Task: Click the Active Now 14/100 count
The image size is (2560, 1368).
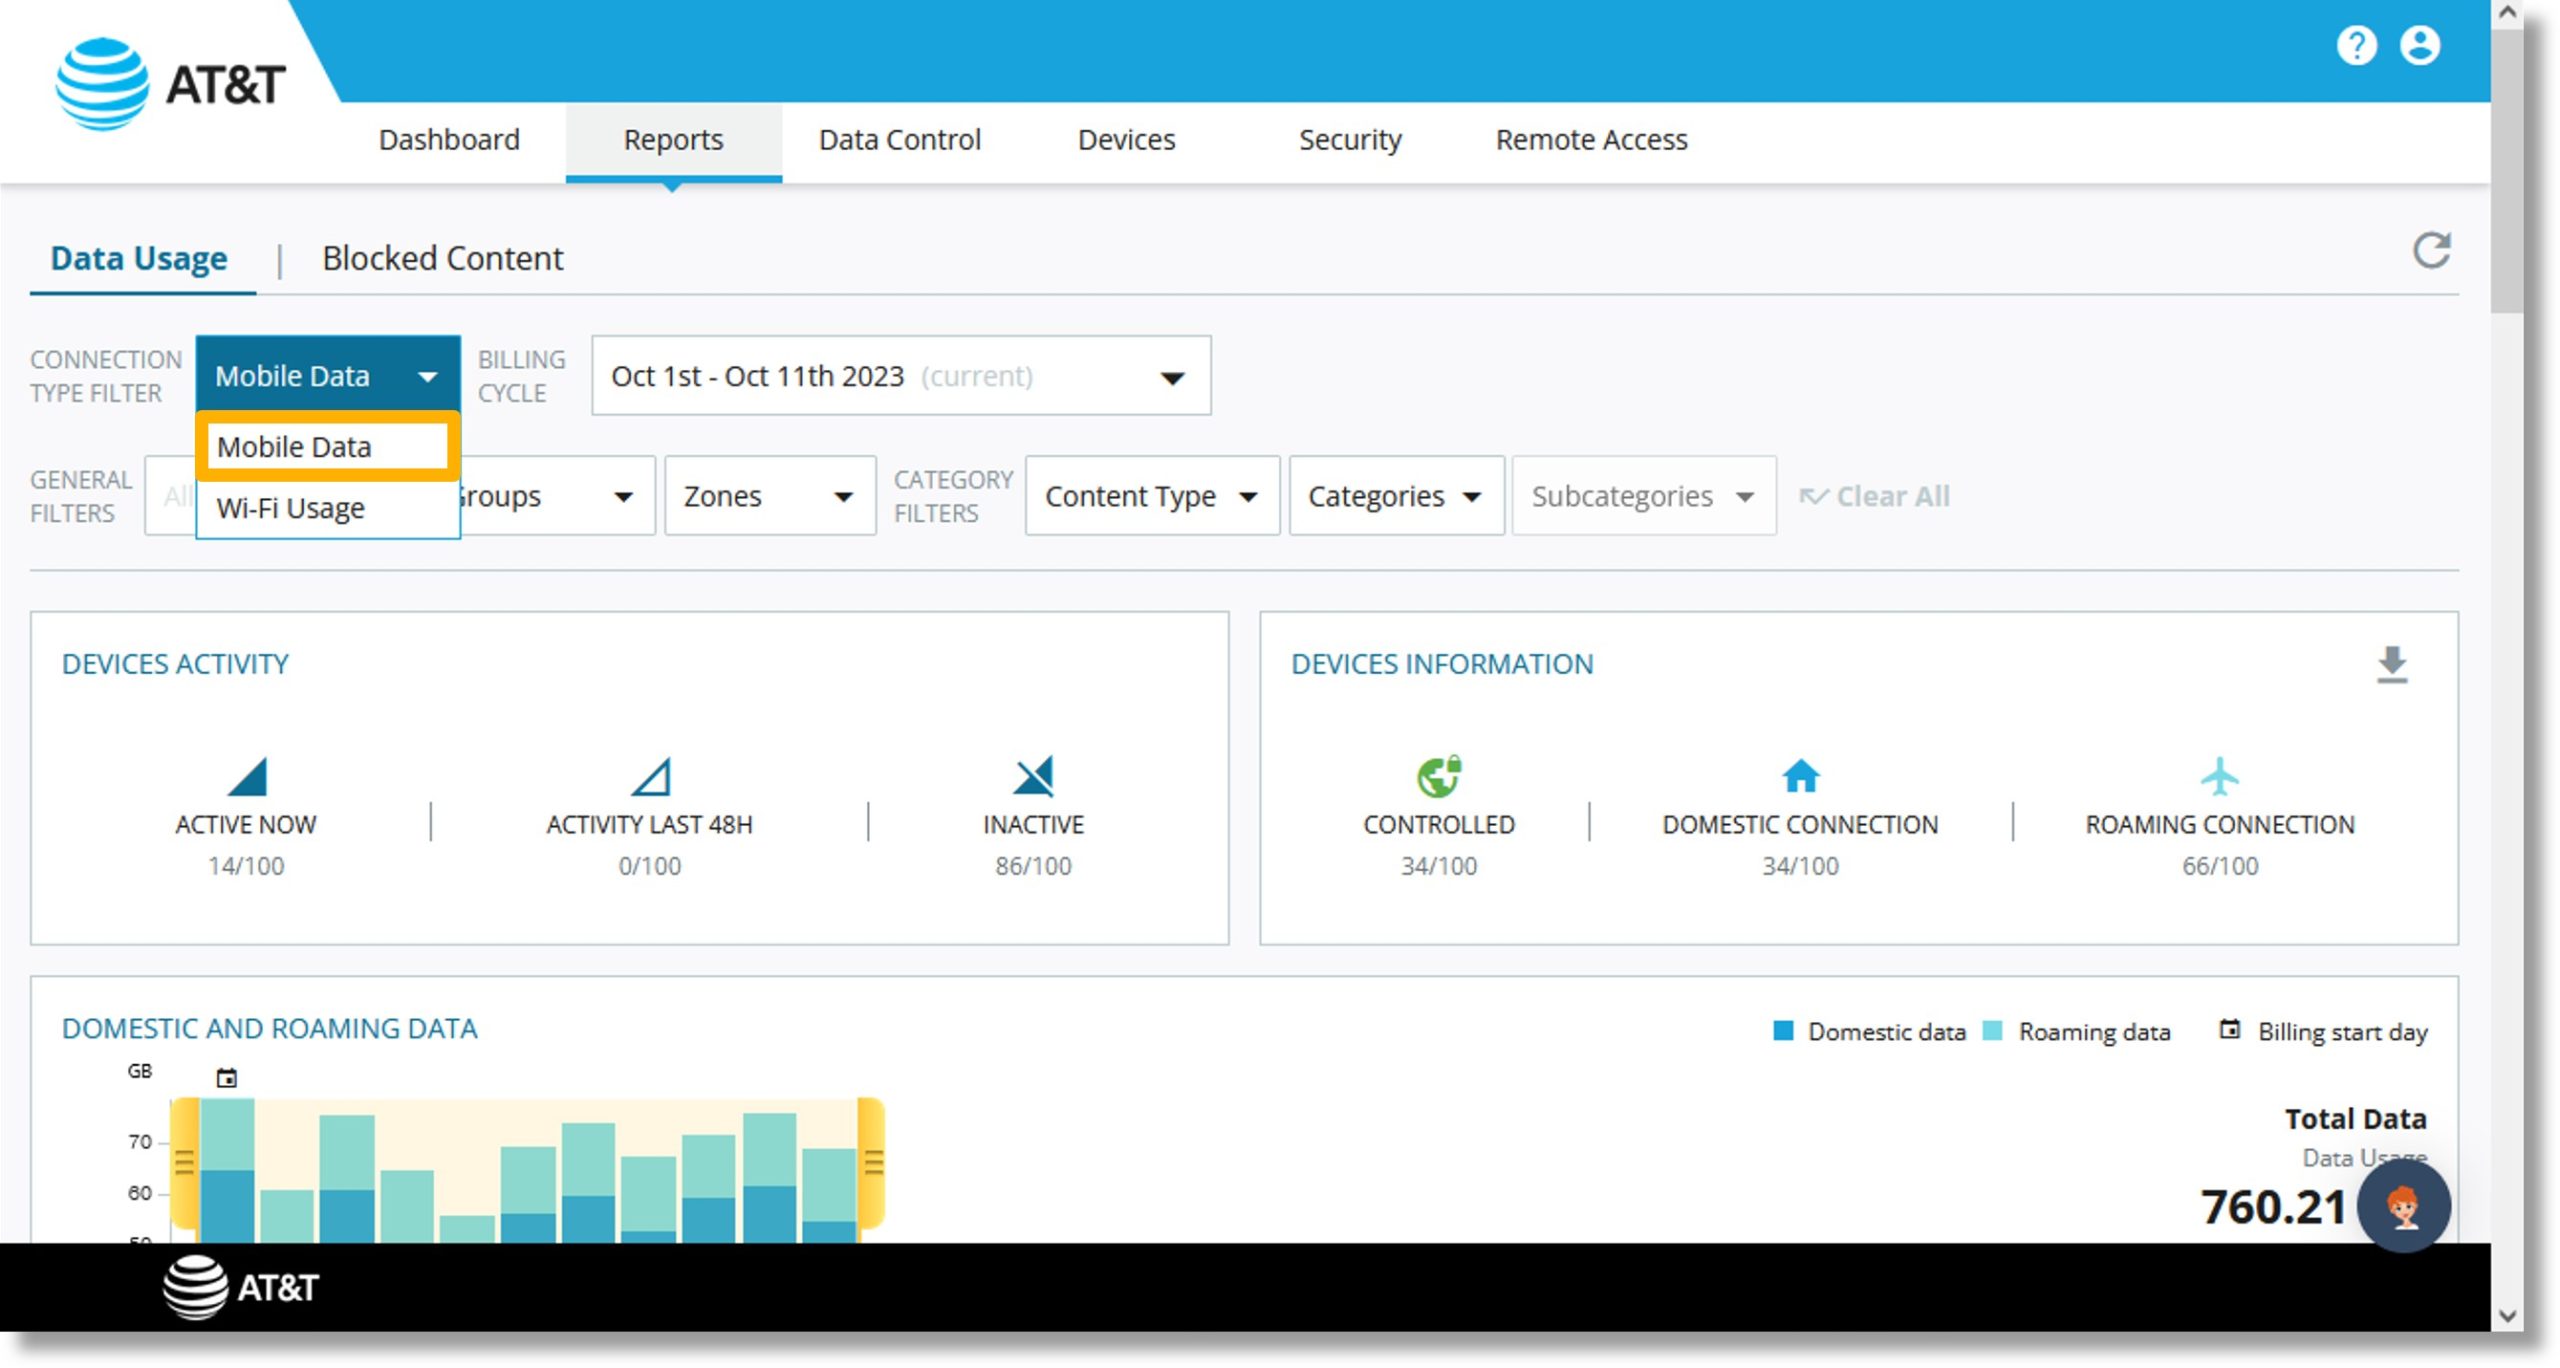Action: [246, 866]
